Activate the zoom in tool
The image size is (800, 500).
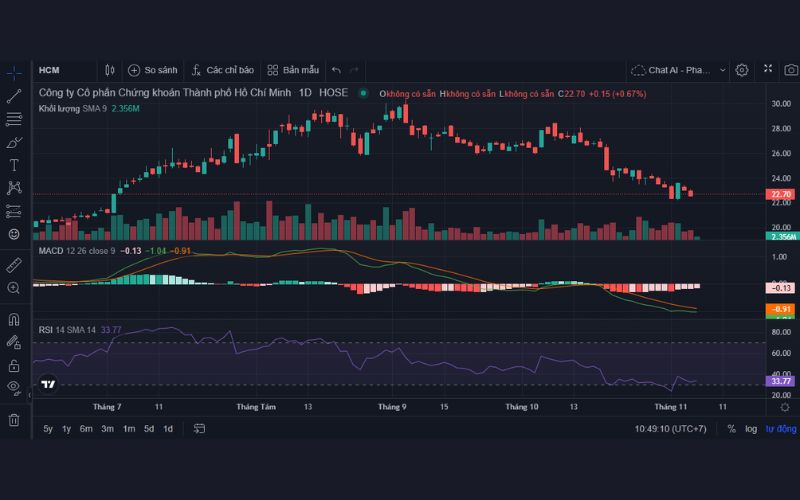(x=14, y=288)
